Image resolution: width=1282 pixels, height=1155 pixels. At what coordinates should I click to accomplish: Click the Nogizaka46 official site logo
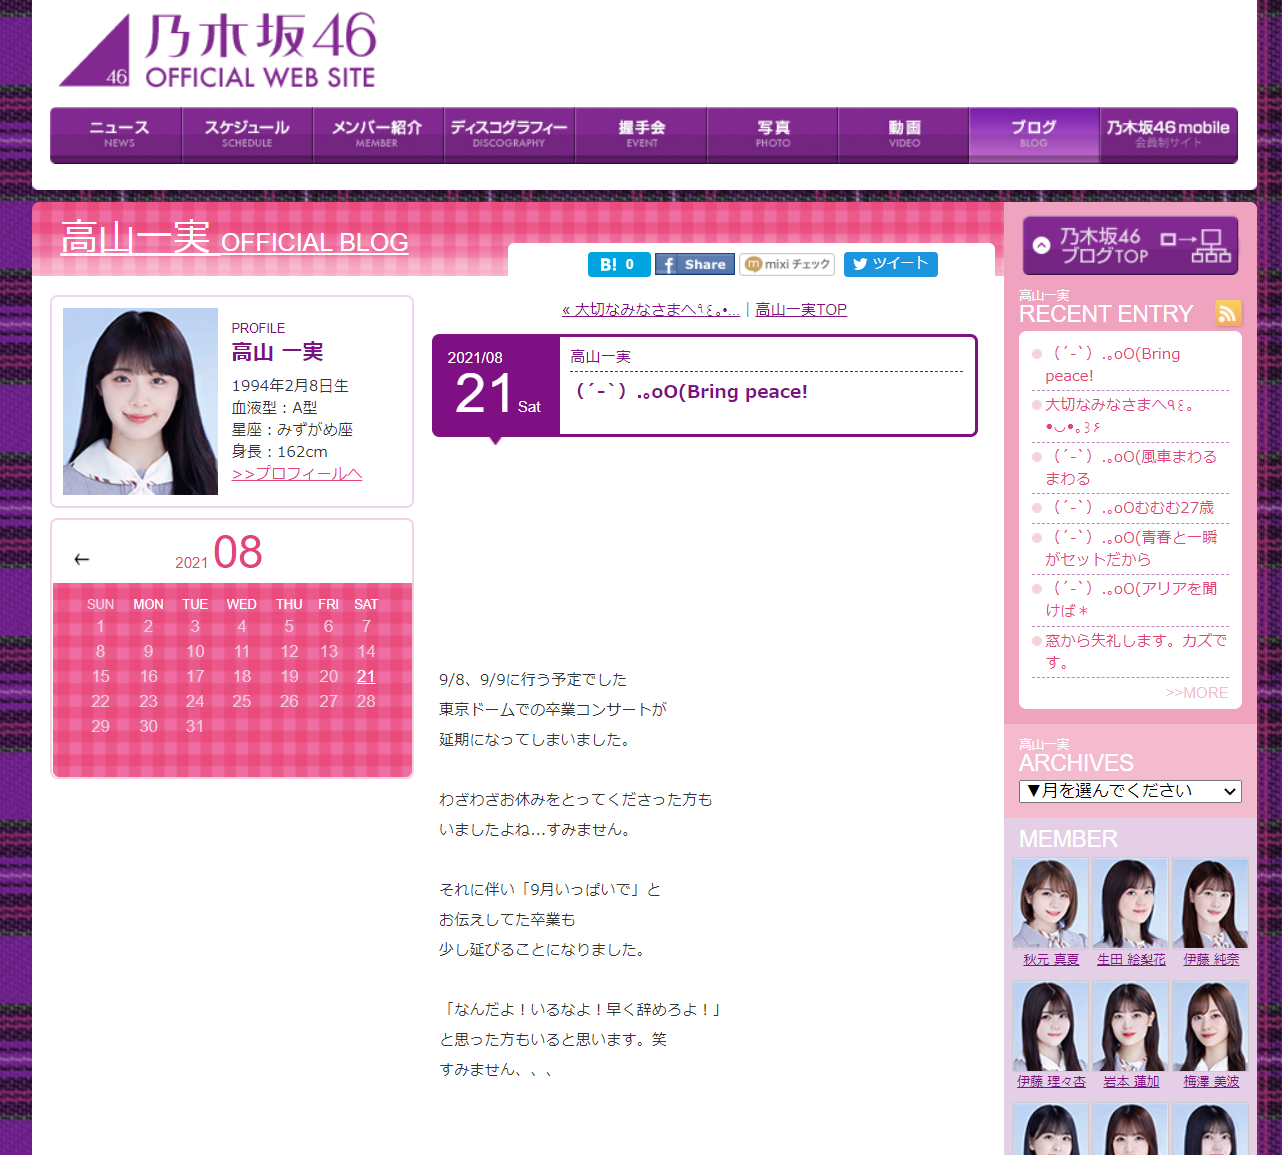click(218, 51)
